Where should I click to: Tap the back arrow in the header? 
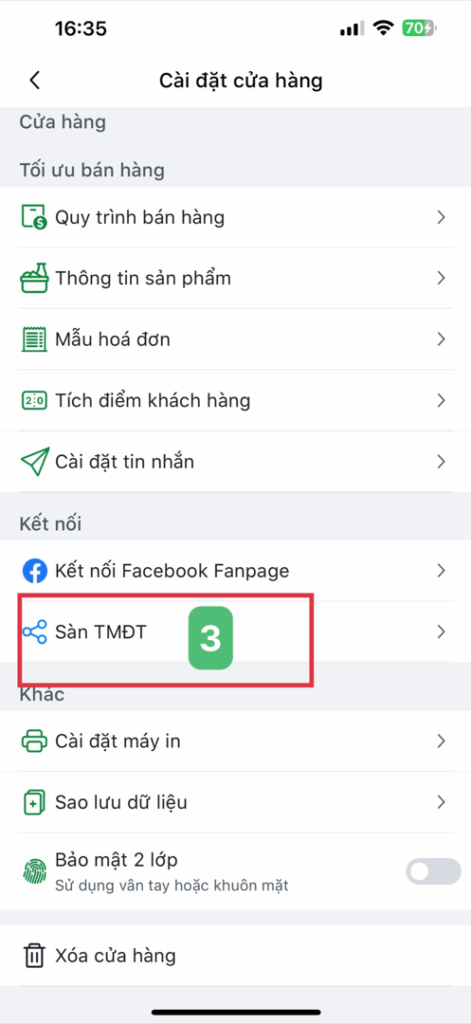tap(35, 80)
